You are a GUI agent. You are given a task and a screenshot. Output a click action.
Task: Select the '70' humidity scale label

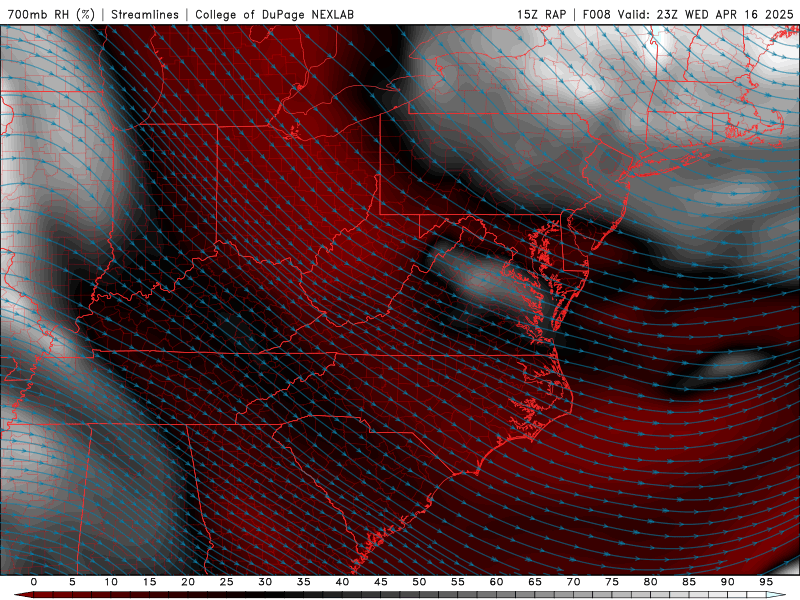tap(573, 582)
